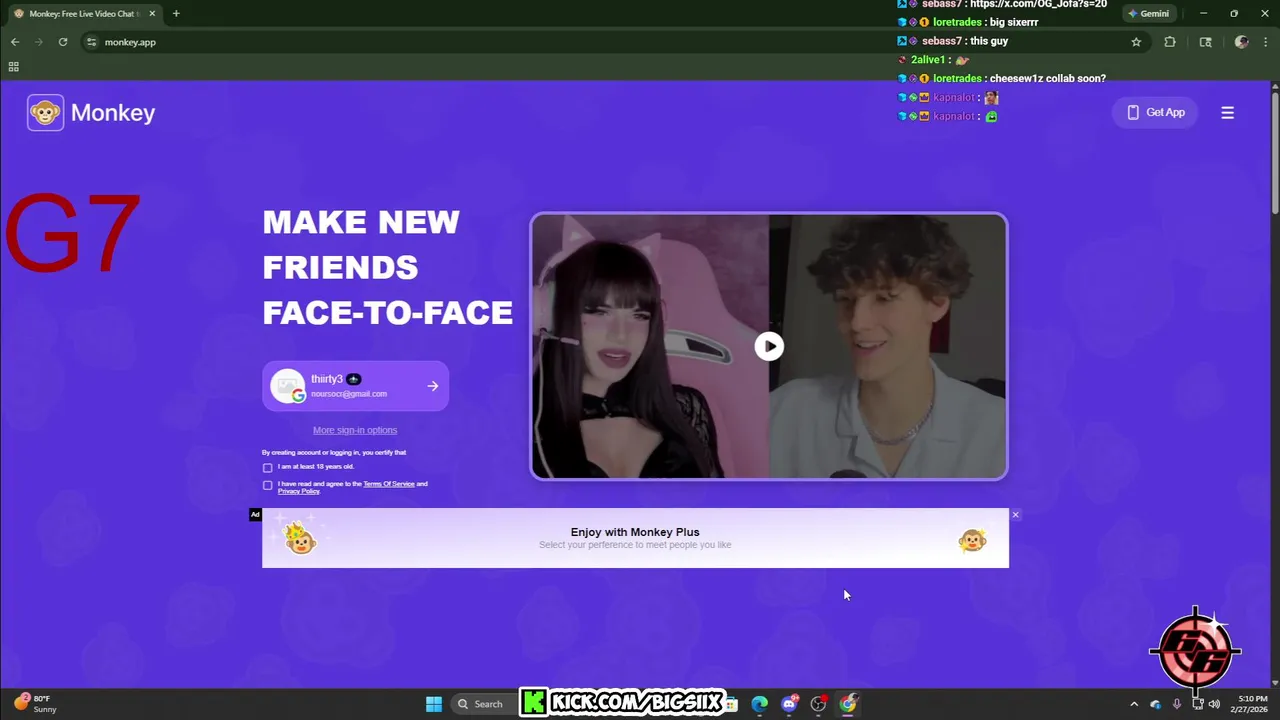The height and width of the screenshot is (720, 1280).
Task: Open Discord from taskbar
Action: 790,704
